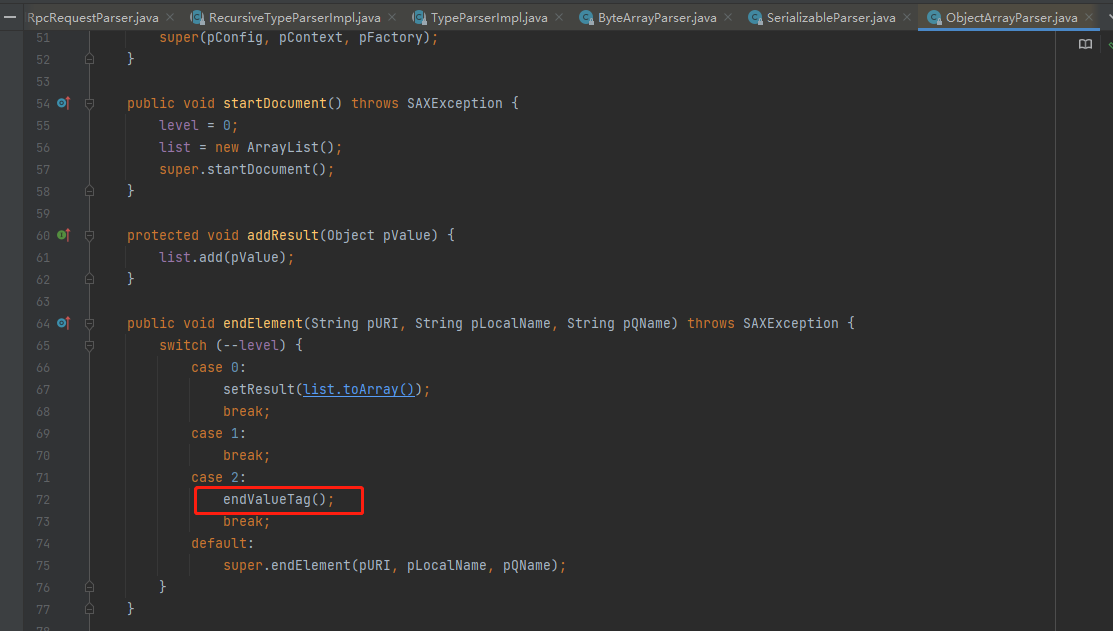Click the hide panel dash icon left of the RpcRequestParser.java tab
Screen dimensions: 1113x631
pos(10,17)
